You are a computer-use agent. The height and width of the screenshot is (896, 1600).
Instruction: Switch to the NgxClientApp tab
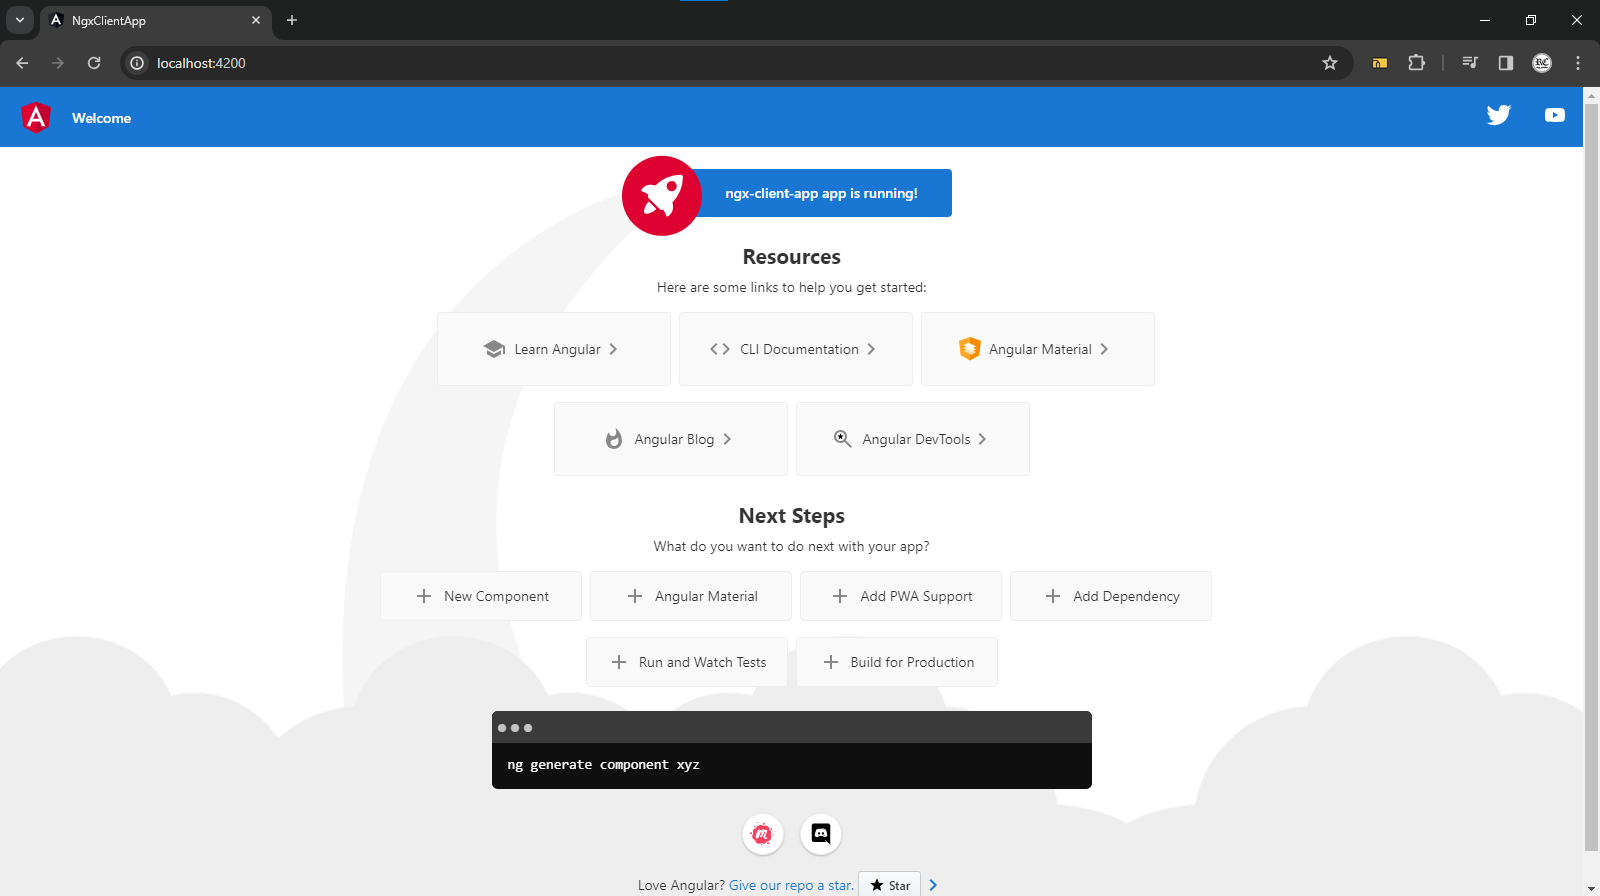(x=150, y=21)
